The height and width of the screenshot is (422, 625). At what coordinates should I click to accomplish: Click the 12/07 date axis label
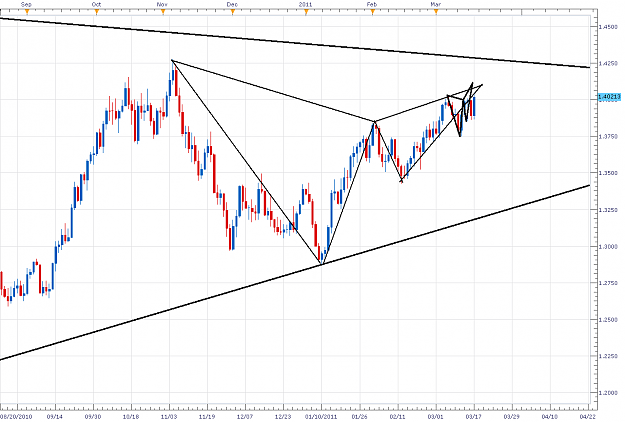click(245, 416)
